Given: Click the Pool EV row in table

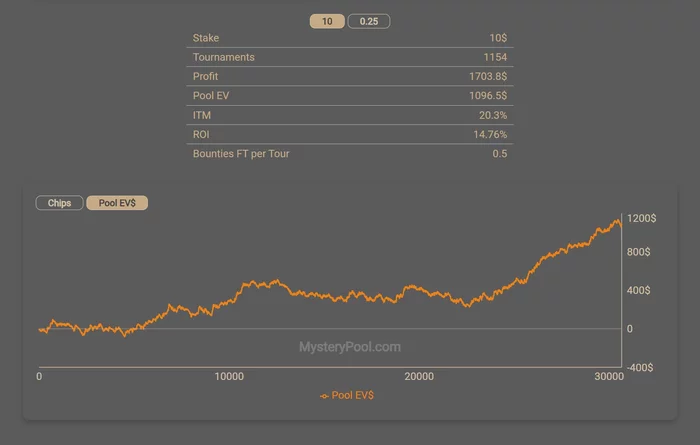Looking at the screenshot, I should point(350,96).
